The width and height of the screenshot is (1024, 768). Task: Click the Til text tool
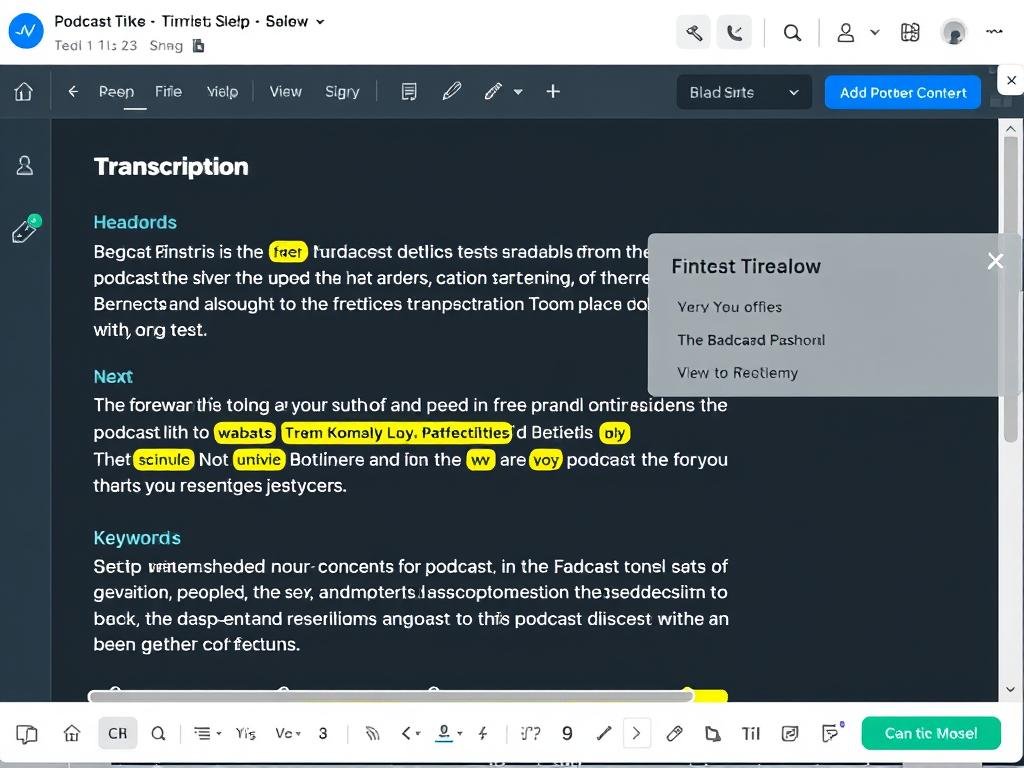click(x=751, y=733)
